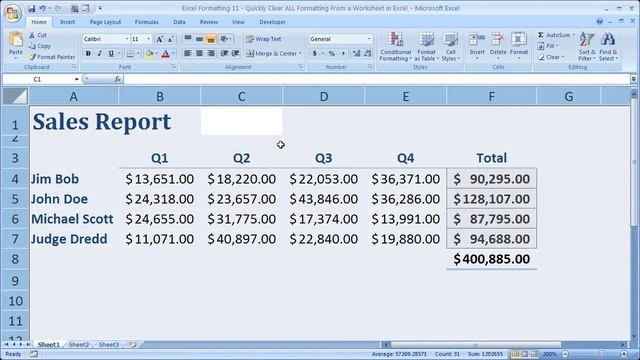This screenshot has width=640, height=360.
Task: Click the horizontal scrollbar thumb
Action: click(476, 345)
